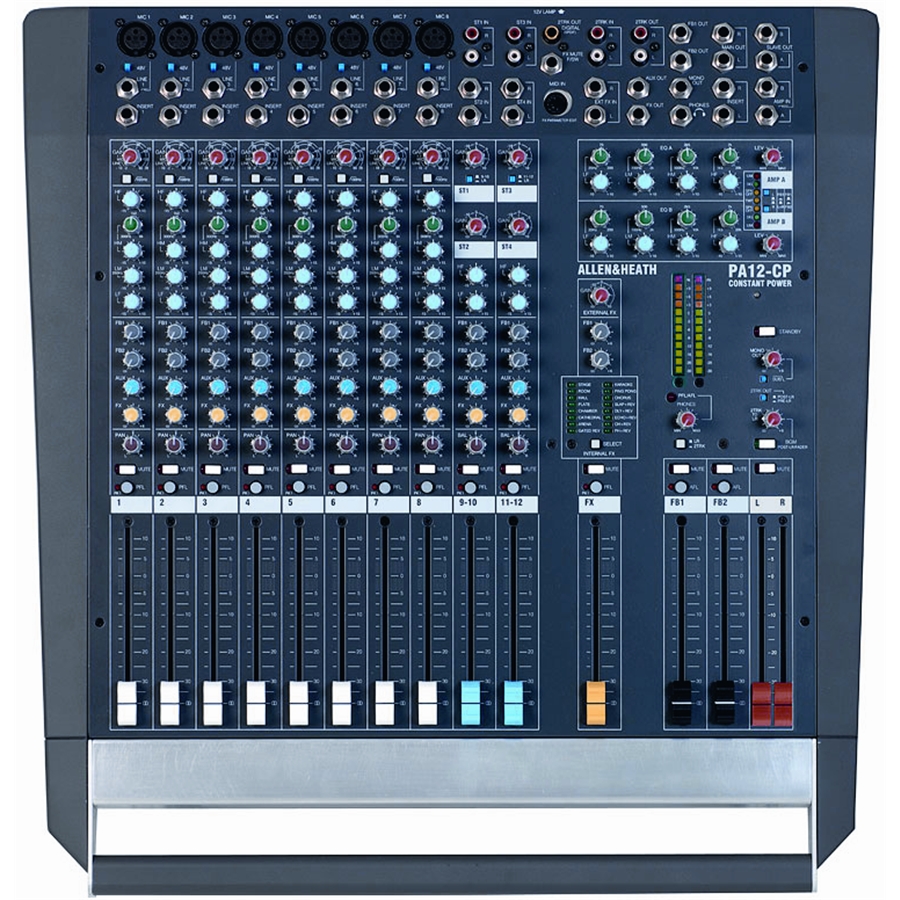Mute channel 1 with its MUTE switch
This screenshot has height=900, width=900.
[x=127, y=469]
